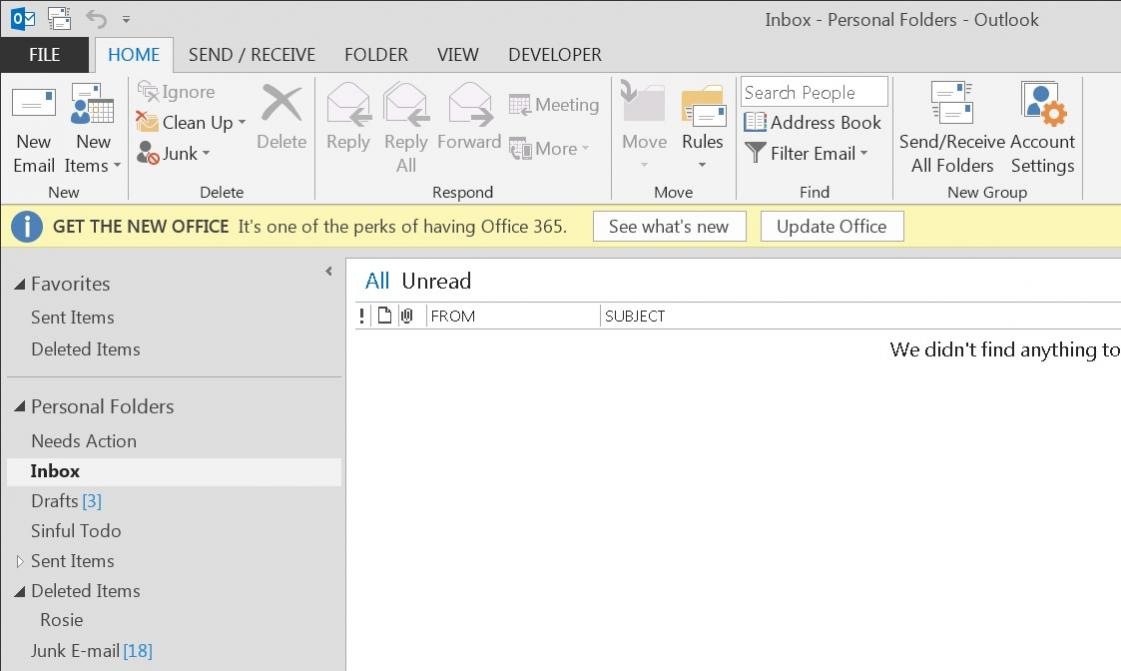
Task: Click the Delete X icon
Action: [x=282, y=104]
